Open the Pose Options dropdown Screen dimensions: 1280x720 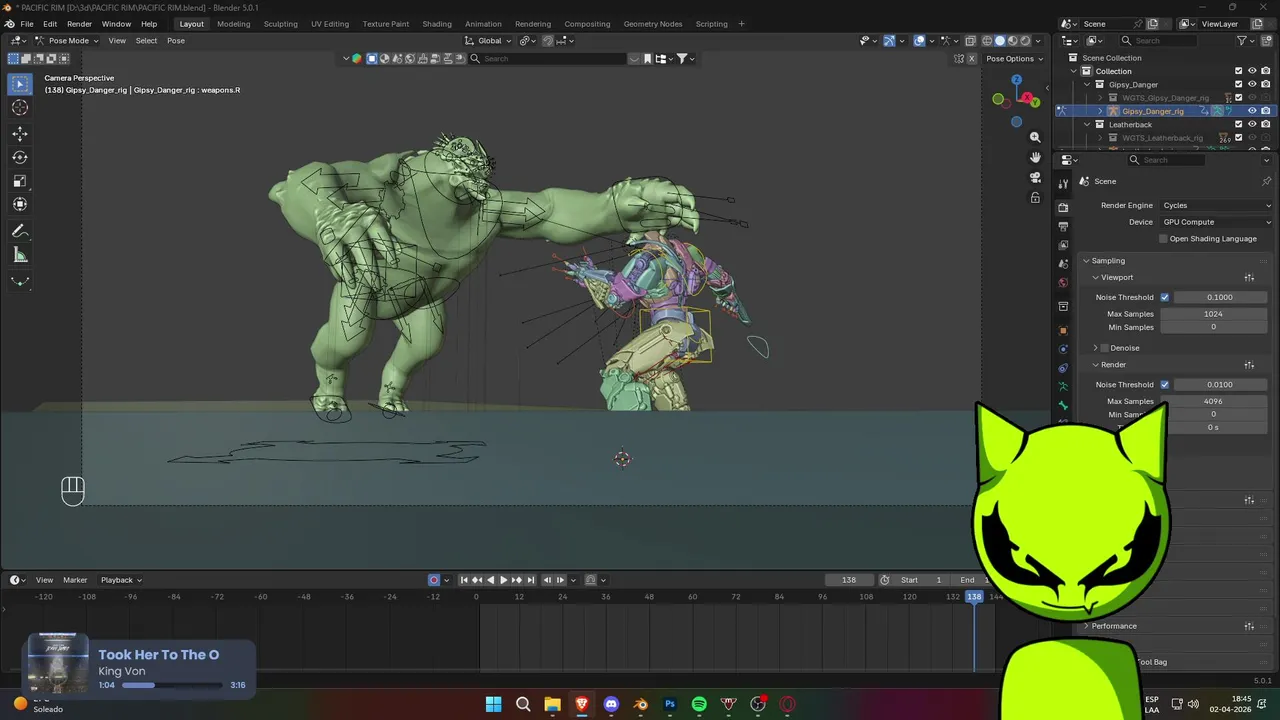click(x=1014, y=58)
